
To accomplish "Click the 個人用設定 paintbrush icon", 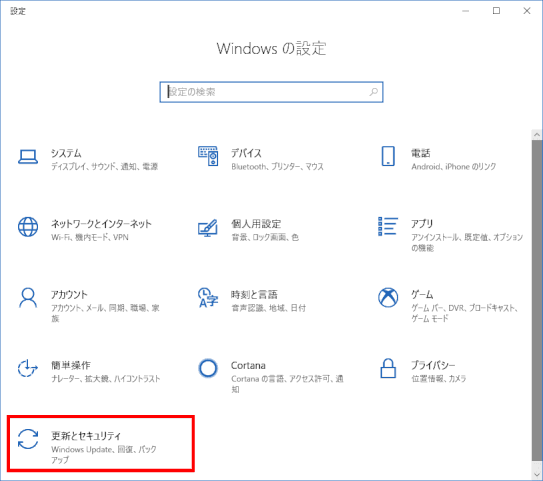I will click(208, 228).
